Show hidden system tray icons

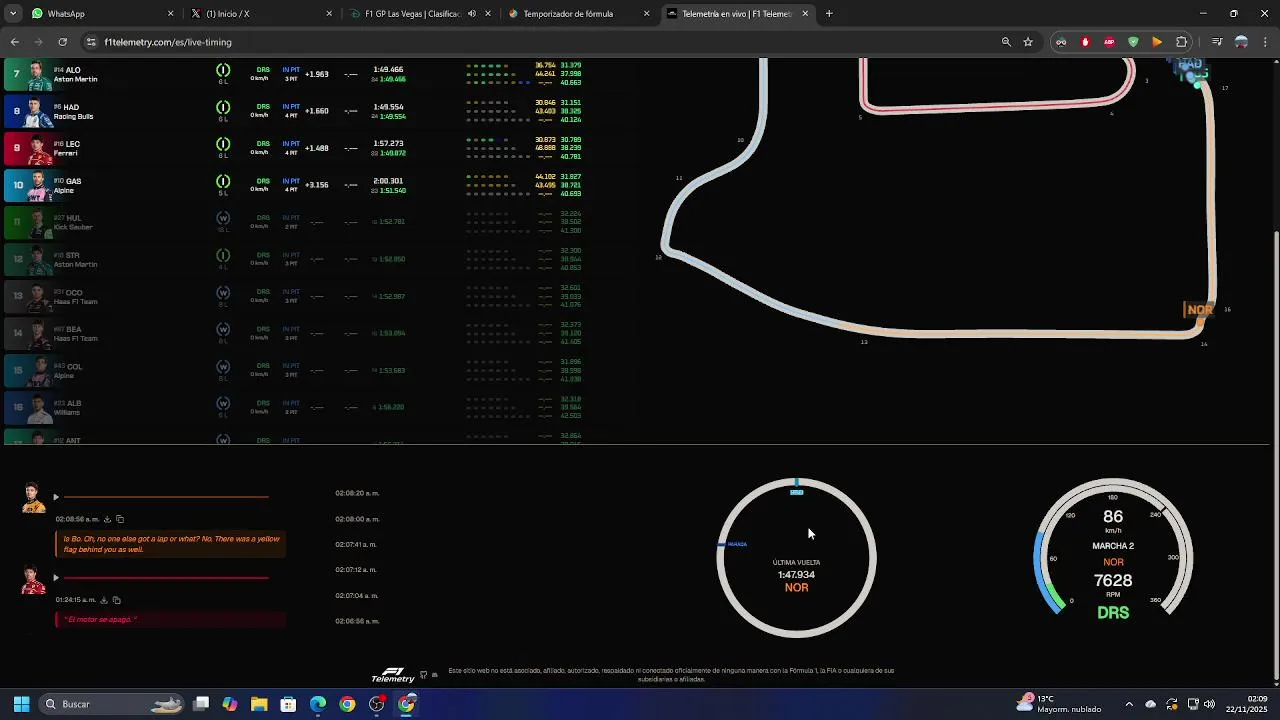click(x=1129, y=704)
